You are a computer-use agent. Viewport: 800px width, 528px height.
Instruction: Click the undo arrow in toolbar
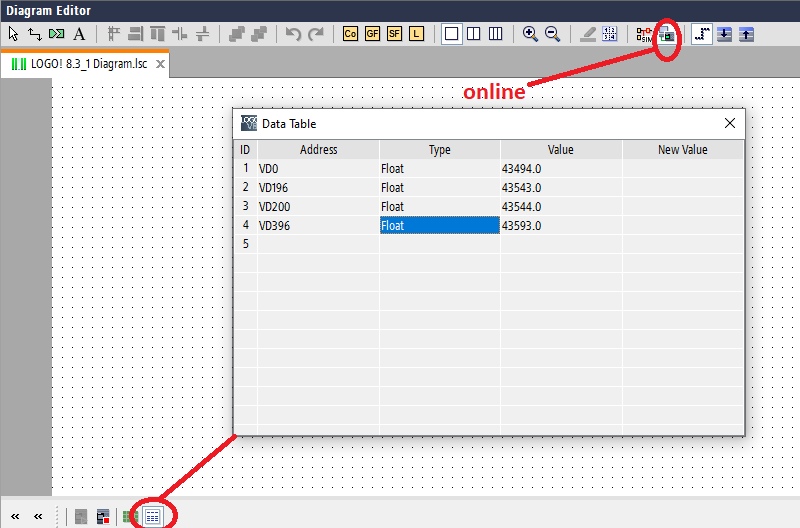[x=293, y=34]
